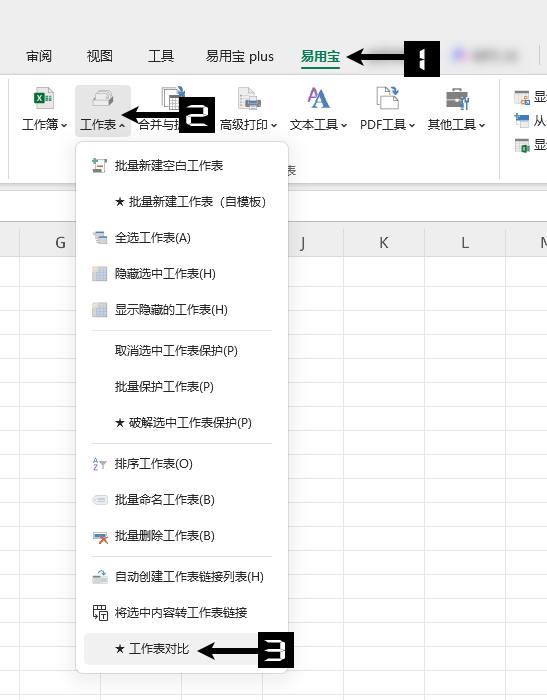The height and width of the screenshot is (700, 547).
Task: Choose 将选中内容转工作表链接 entry
Action: click(182, 613)
